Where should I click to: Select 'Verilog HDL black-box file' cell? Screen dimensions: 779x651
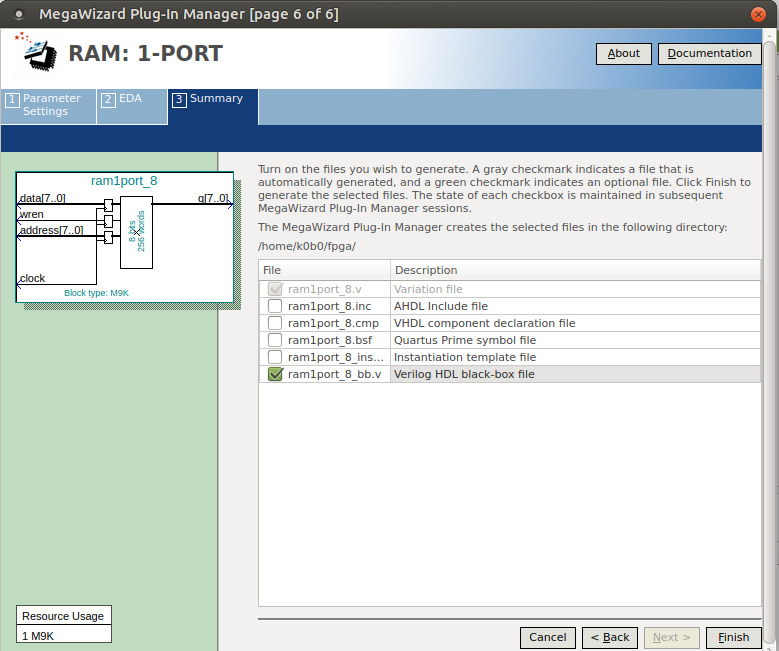tap(575, 374)
